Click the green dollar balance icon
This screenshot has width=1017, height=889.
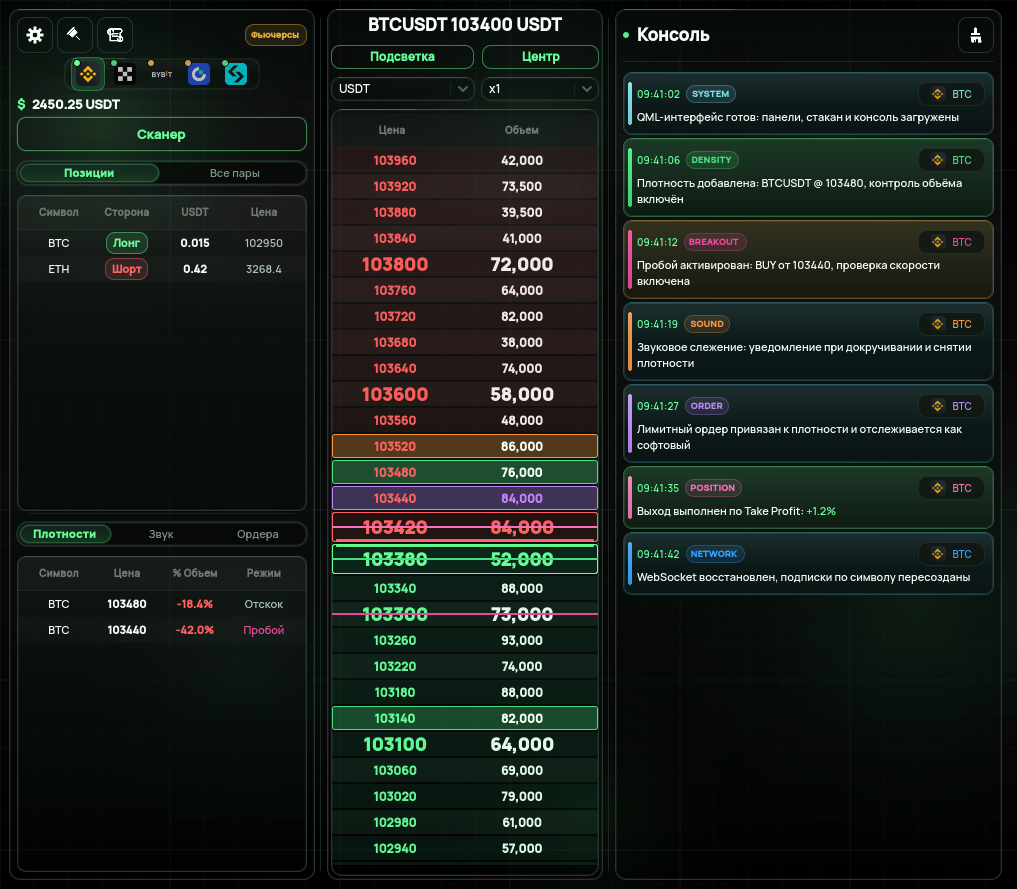click(x=21, y=104)
